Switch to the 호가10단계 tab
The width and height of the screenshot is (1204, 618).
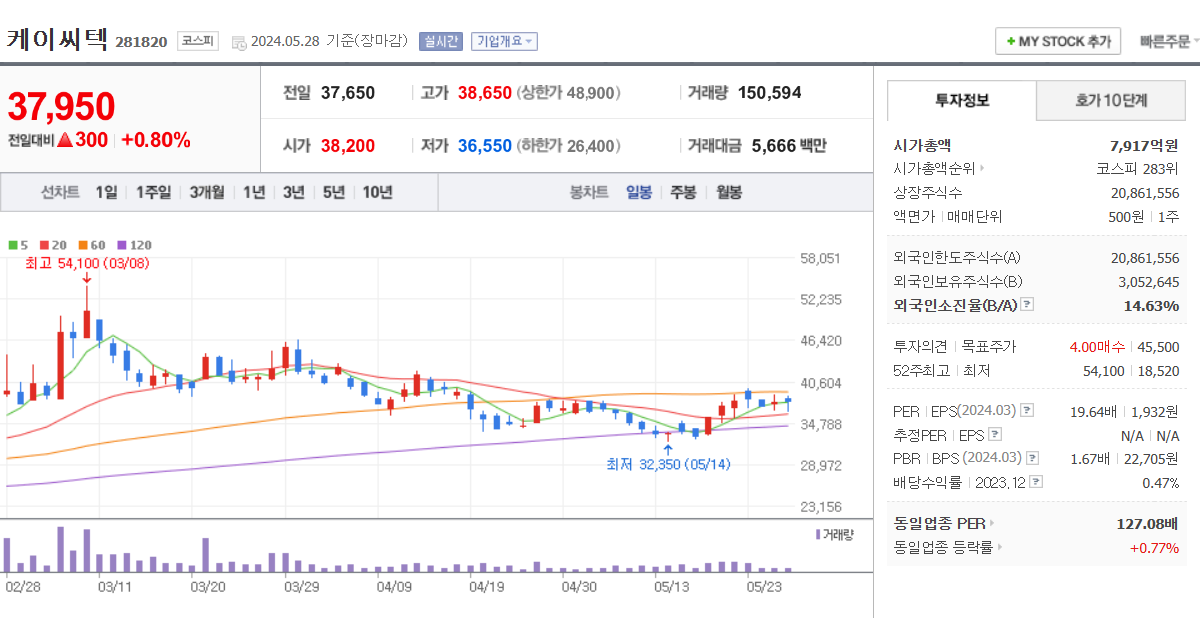(x=1111, y=100)
